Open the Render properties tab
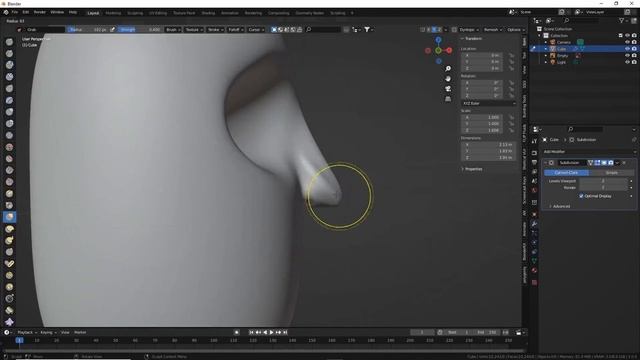The height and width of the screenshot is (360, 640). pos(534,153)
